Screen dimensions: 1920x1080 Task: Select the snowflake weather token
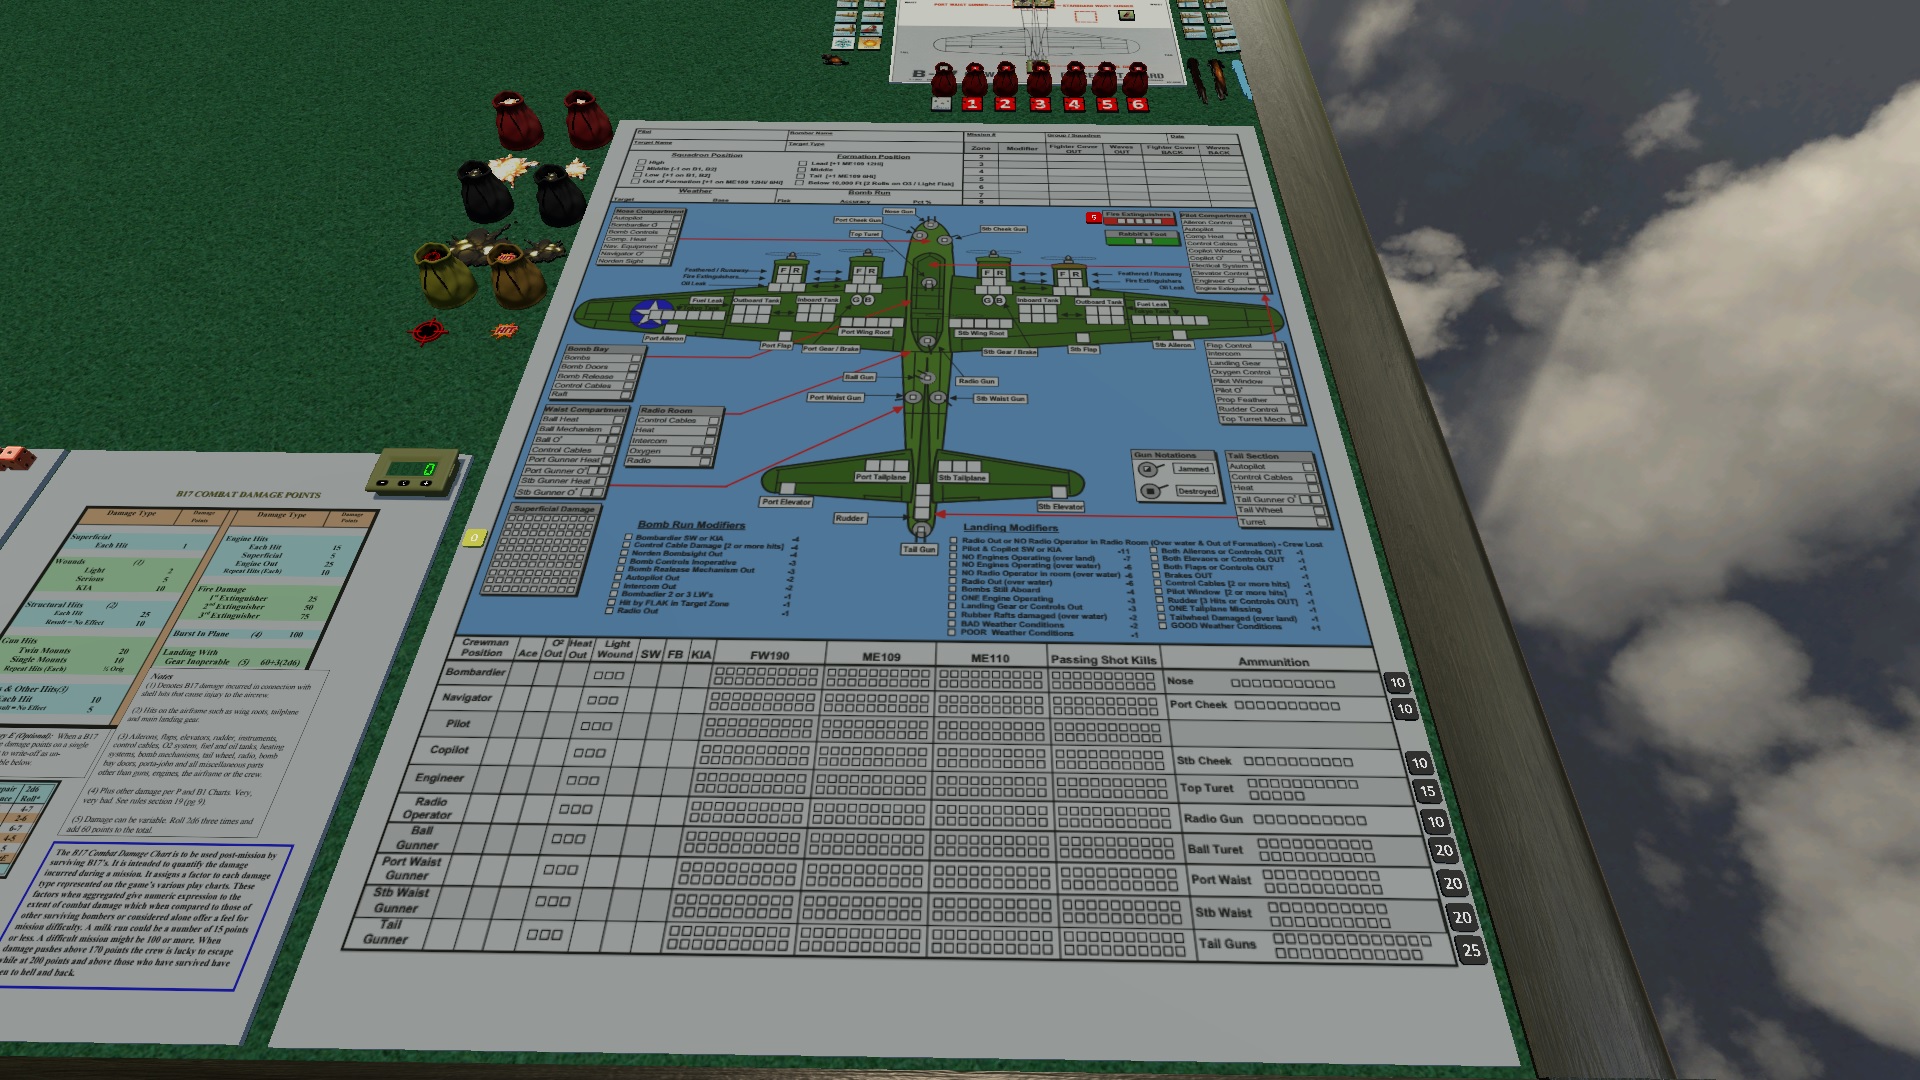(x=844, y=42)
